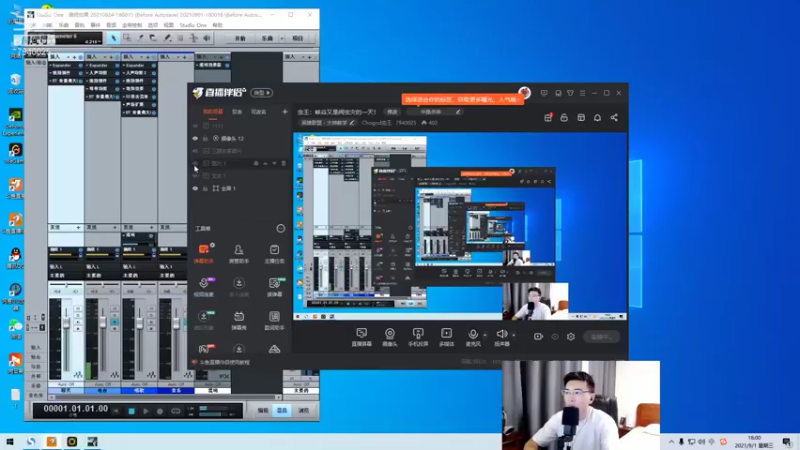Click the record video camera icon
This screenshot has height=450, width=800.
(x=538, y=337)
